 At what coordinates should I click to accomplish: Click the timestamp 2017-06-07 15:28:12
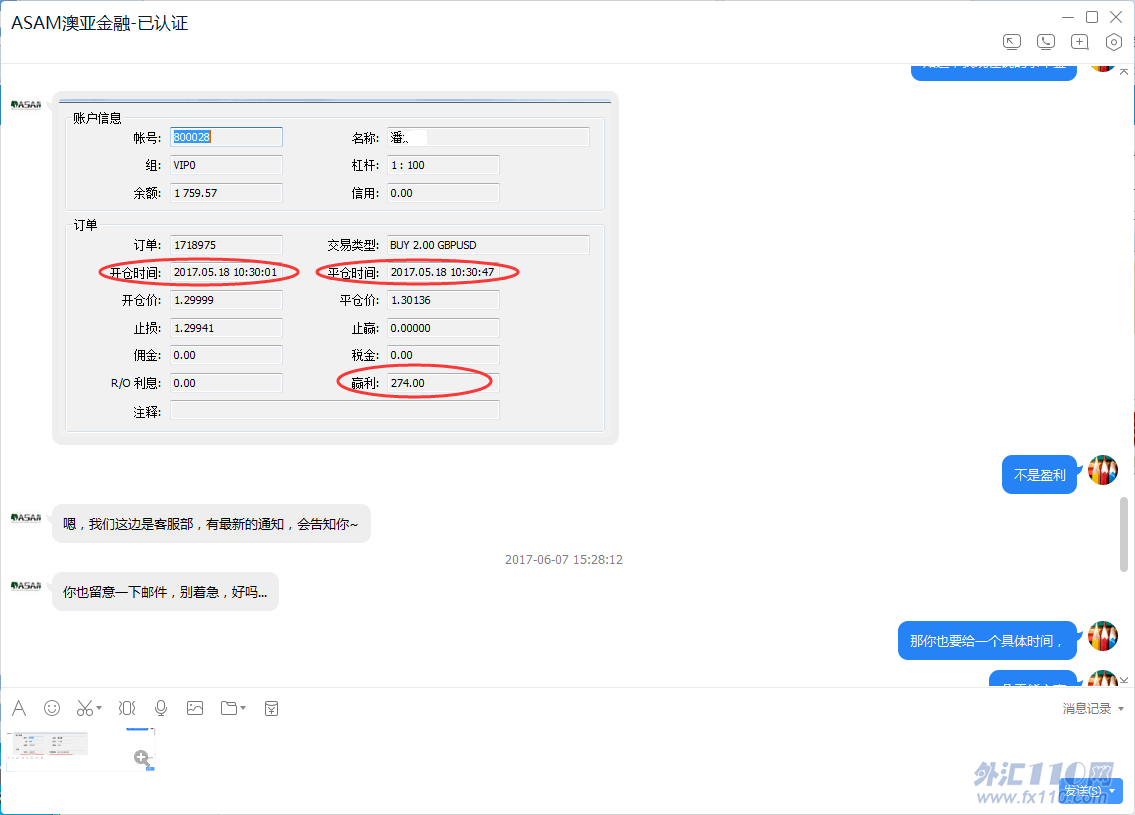(x=564, y=559)
